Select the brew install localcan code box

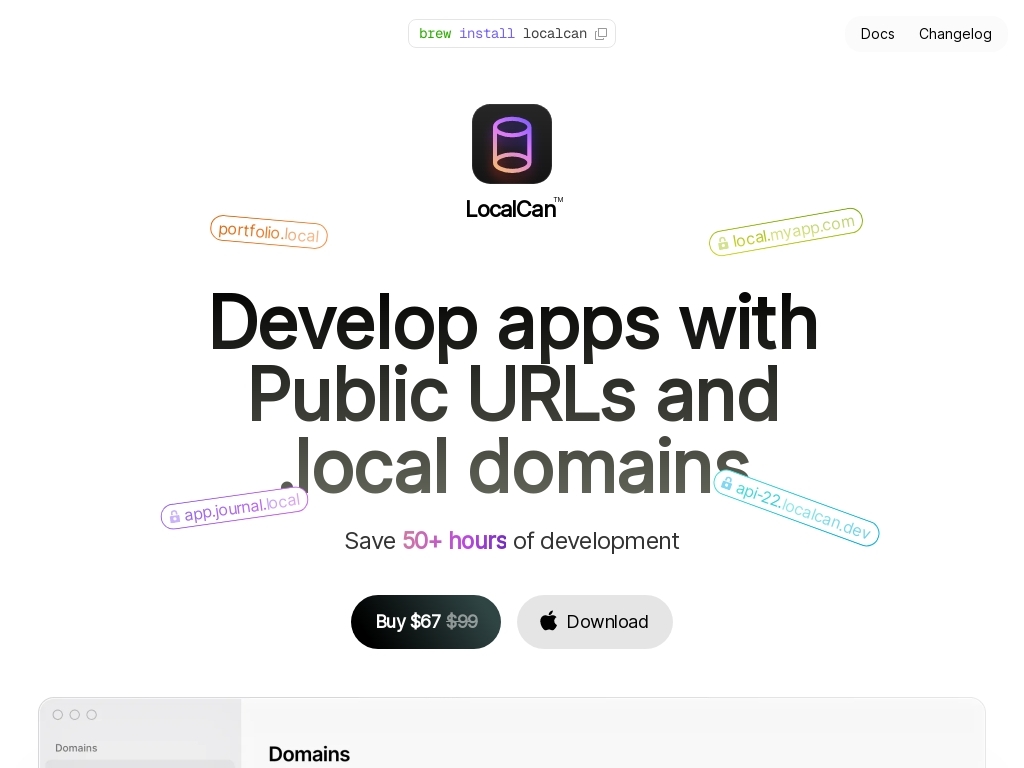[512, 34]
